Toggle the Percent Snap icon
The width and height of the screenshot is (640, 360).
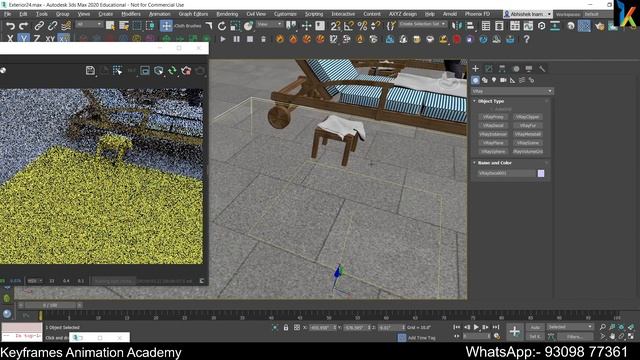tap(362, 26)
